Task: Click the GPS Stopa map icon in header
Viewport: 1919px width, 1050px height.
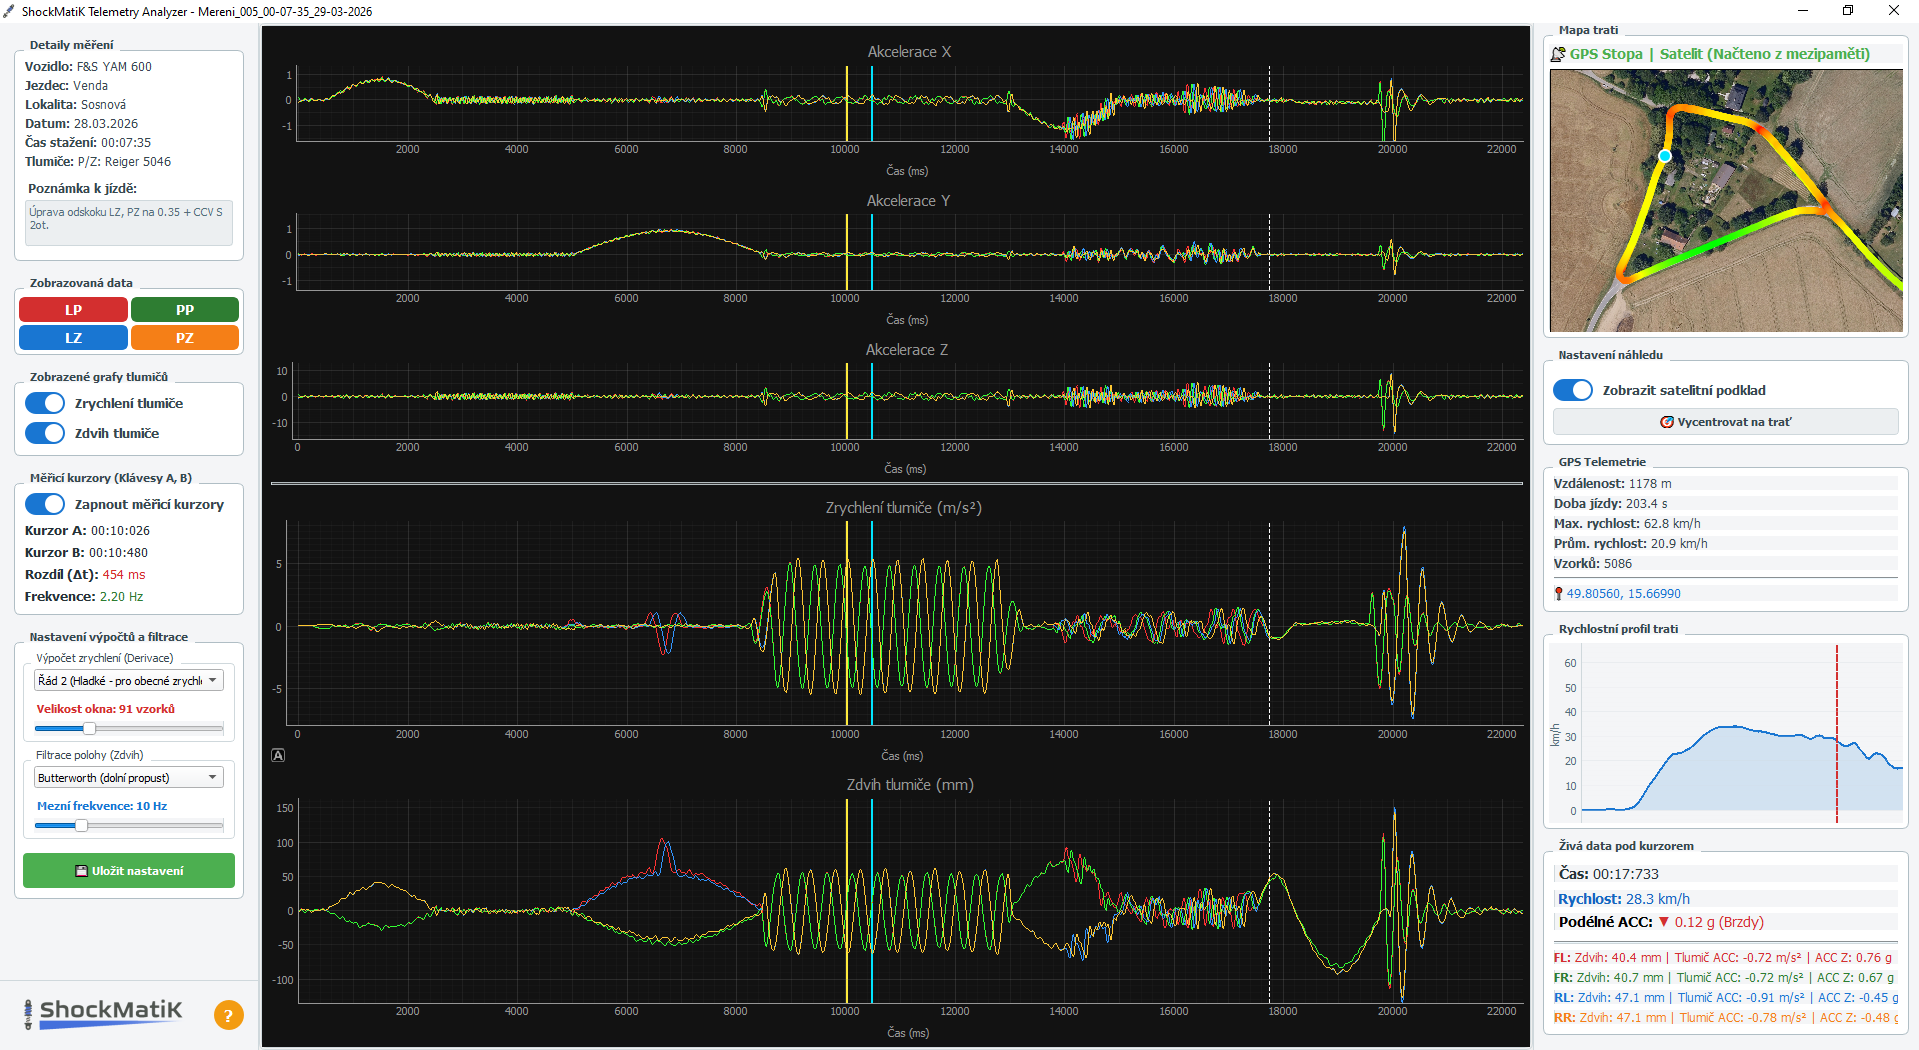Action: (1558, 54)
